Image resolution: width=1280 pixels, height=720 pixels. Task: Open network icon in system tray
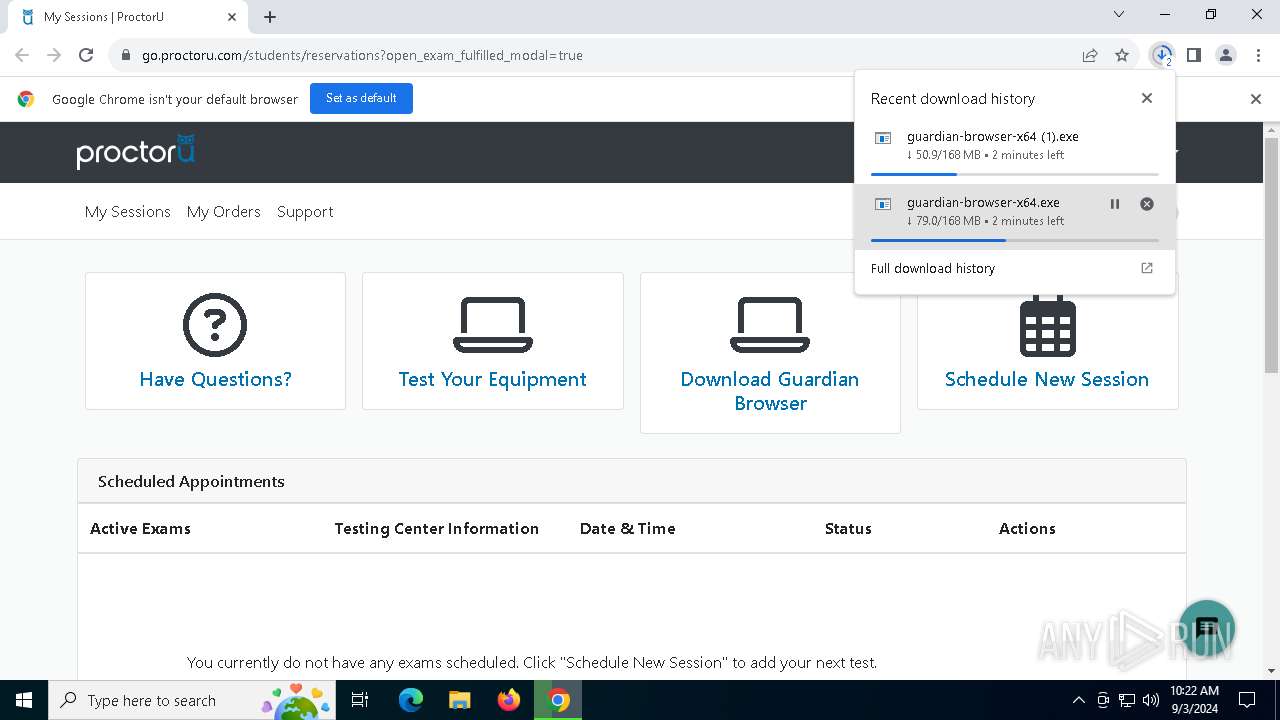[1127, 700]
